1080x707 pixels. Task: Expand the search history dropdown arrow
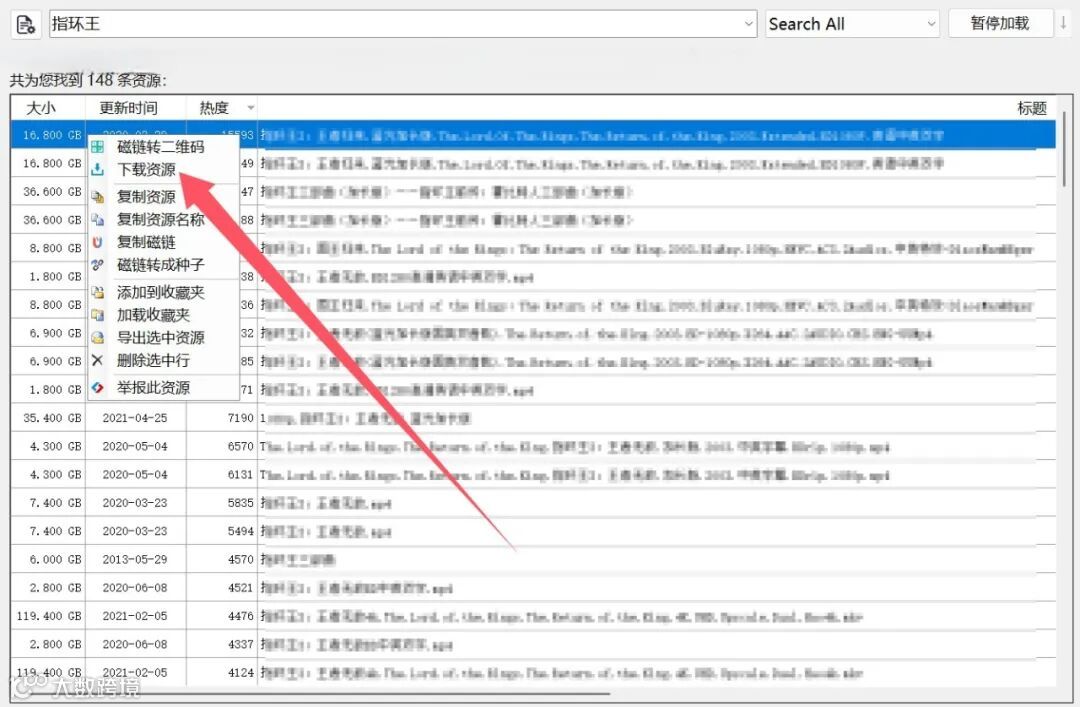pos(749,24)
